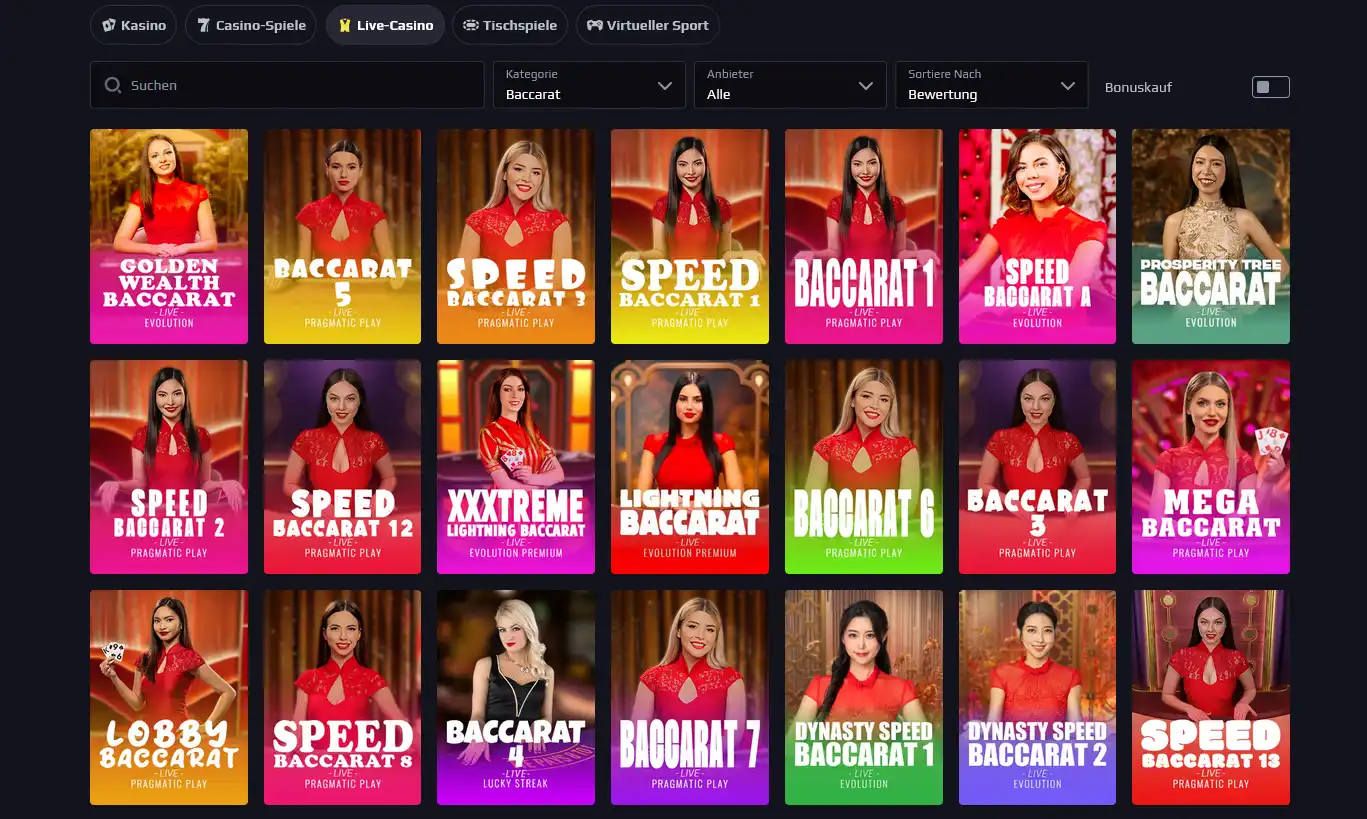This screenshot has height=819, width=1367.
Task: Click the gamepad icon on Virtueller Sport
Action: [x=594, y=25]
